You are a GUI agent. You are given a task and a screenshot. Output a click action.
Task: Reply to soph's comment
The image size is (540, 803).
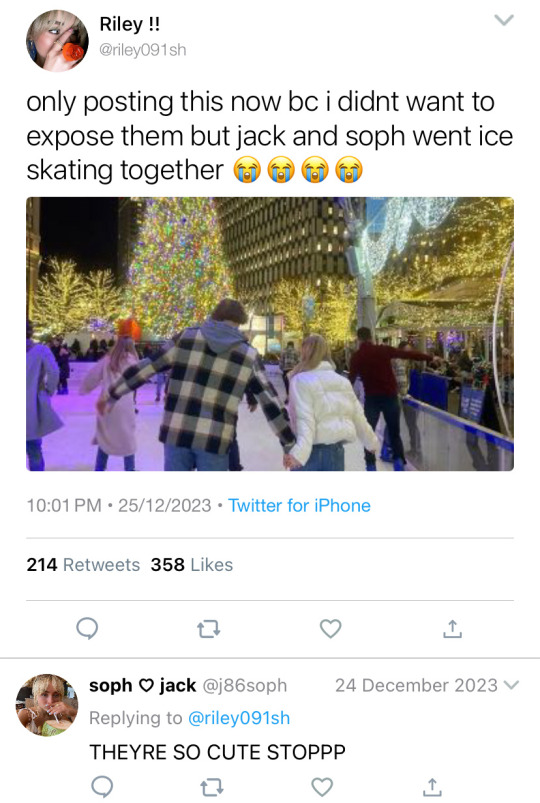coord(102,787)
